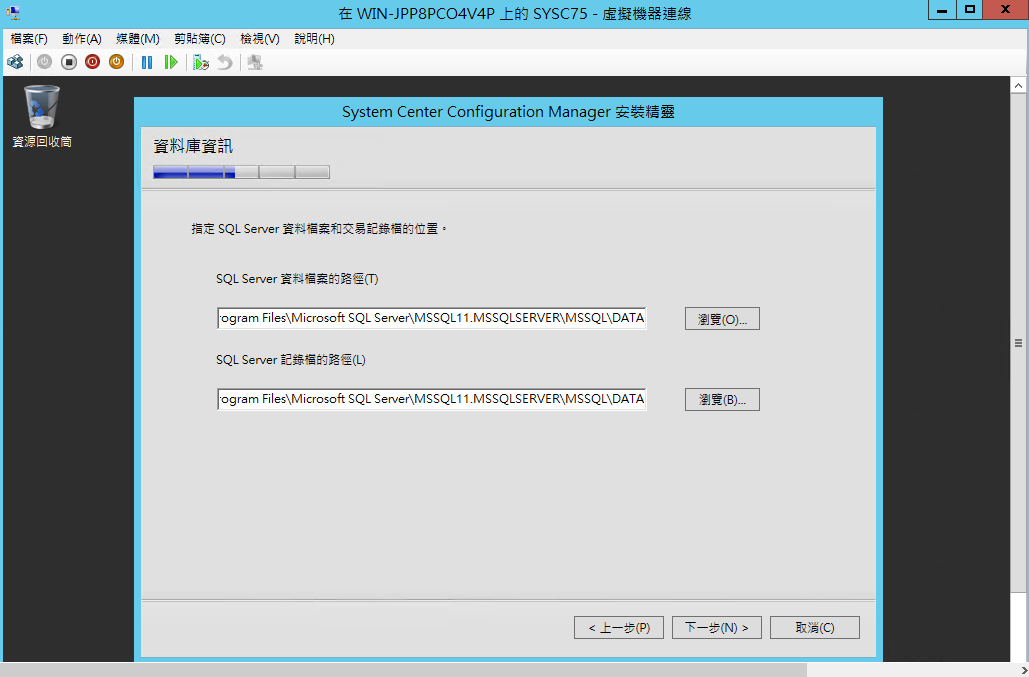Viewport: 1029px width, 677px height.
Task: Select the 資源回收筒 desktop icon
Action: [42, 117]
